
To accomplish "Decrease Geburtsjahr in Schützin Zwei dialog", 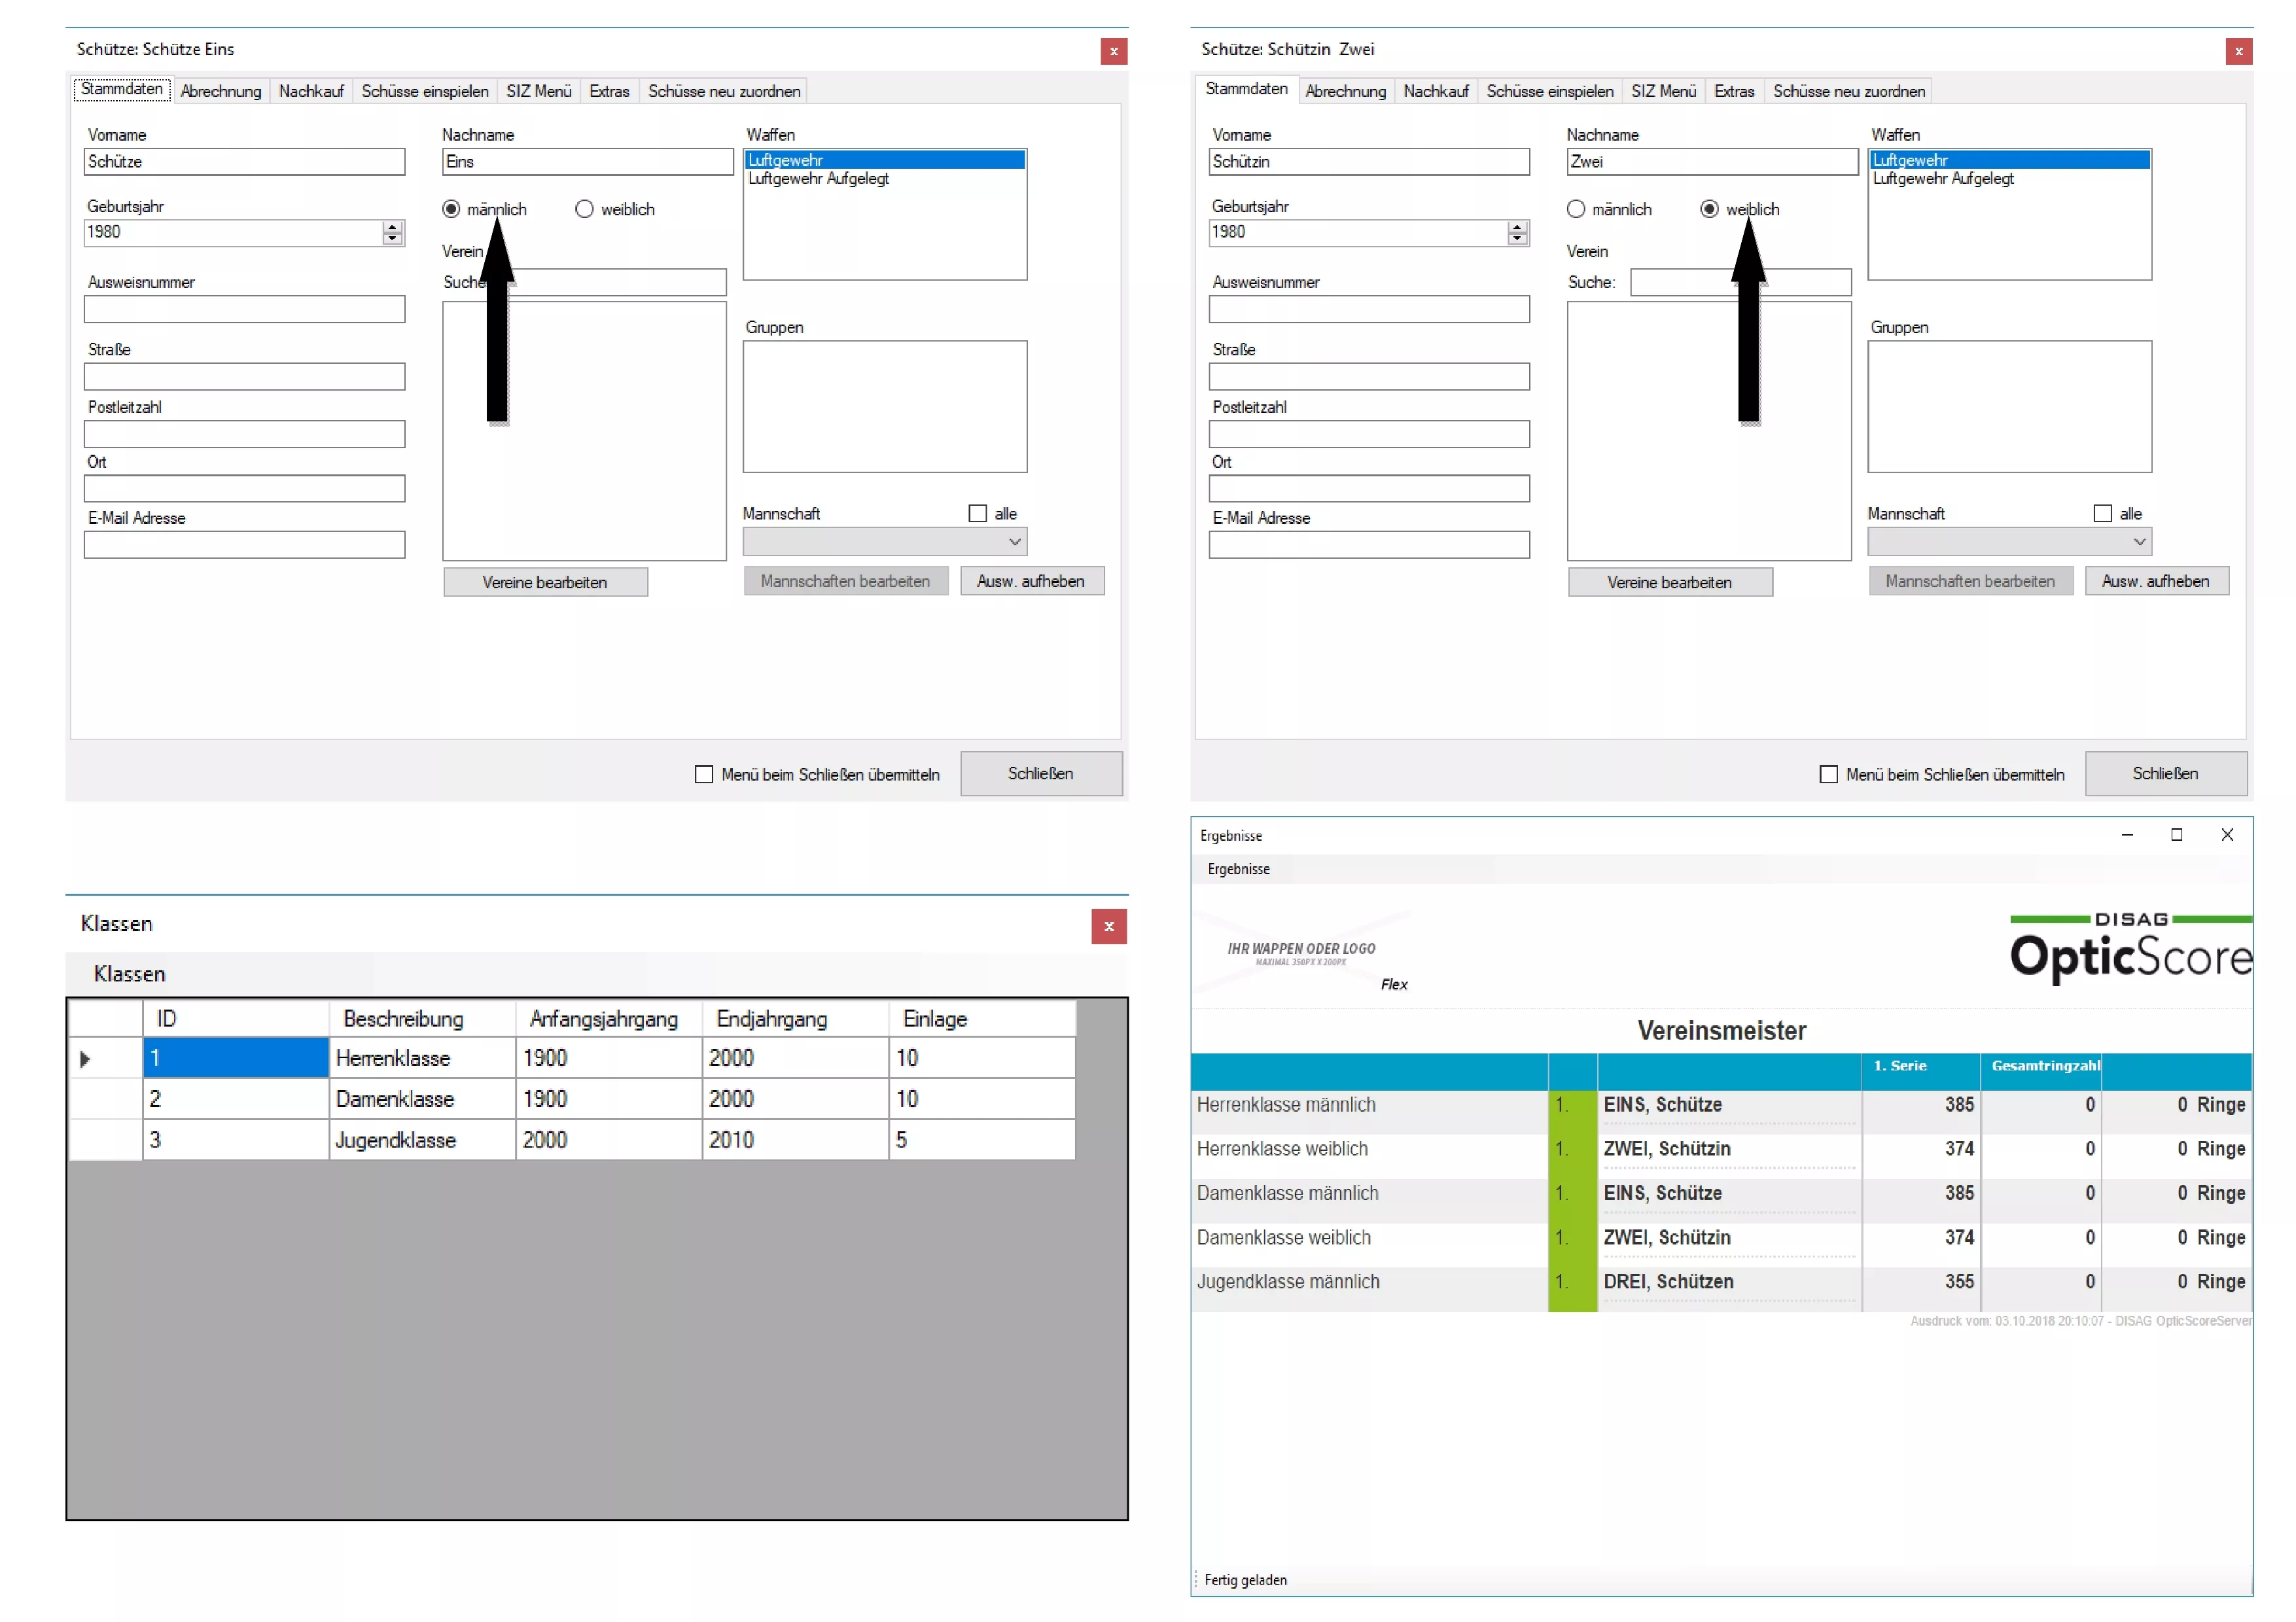I will tap(1517, 239).
